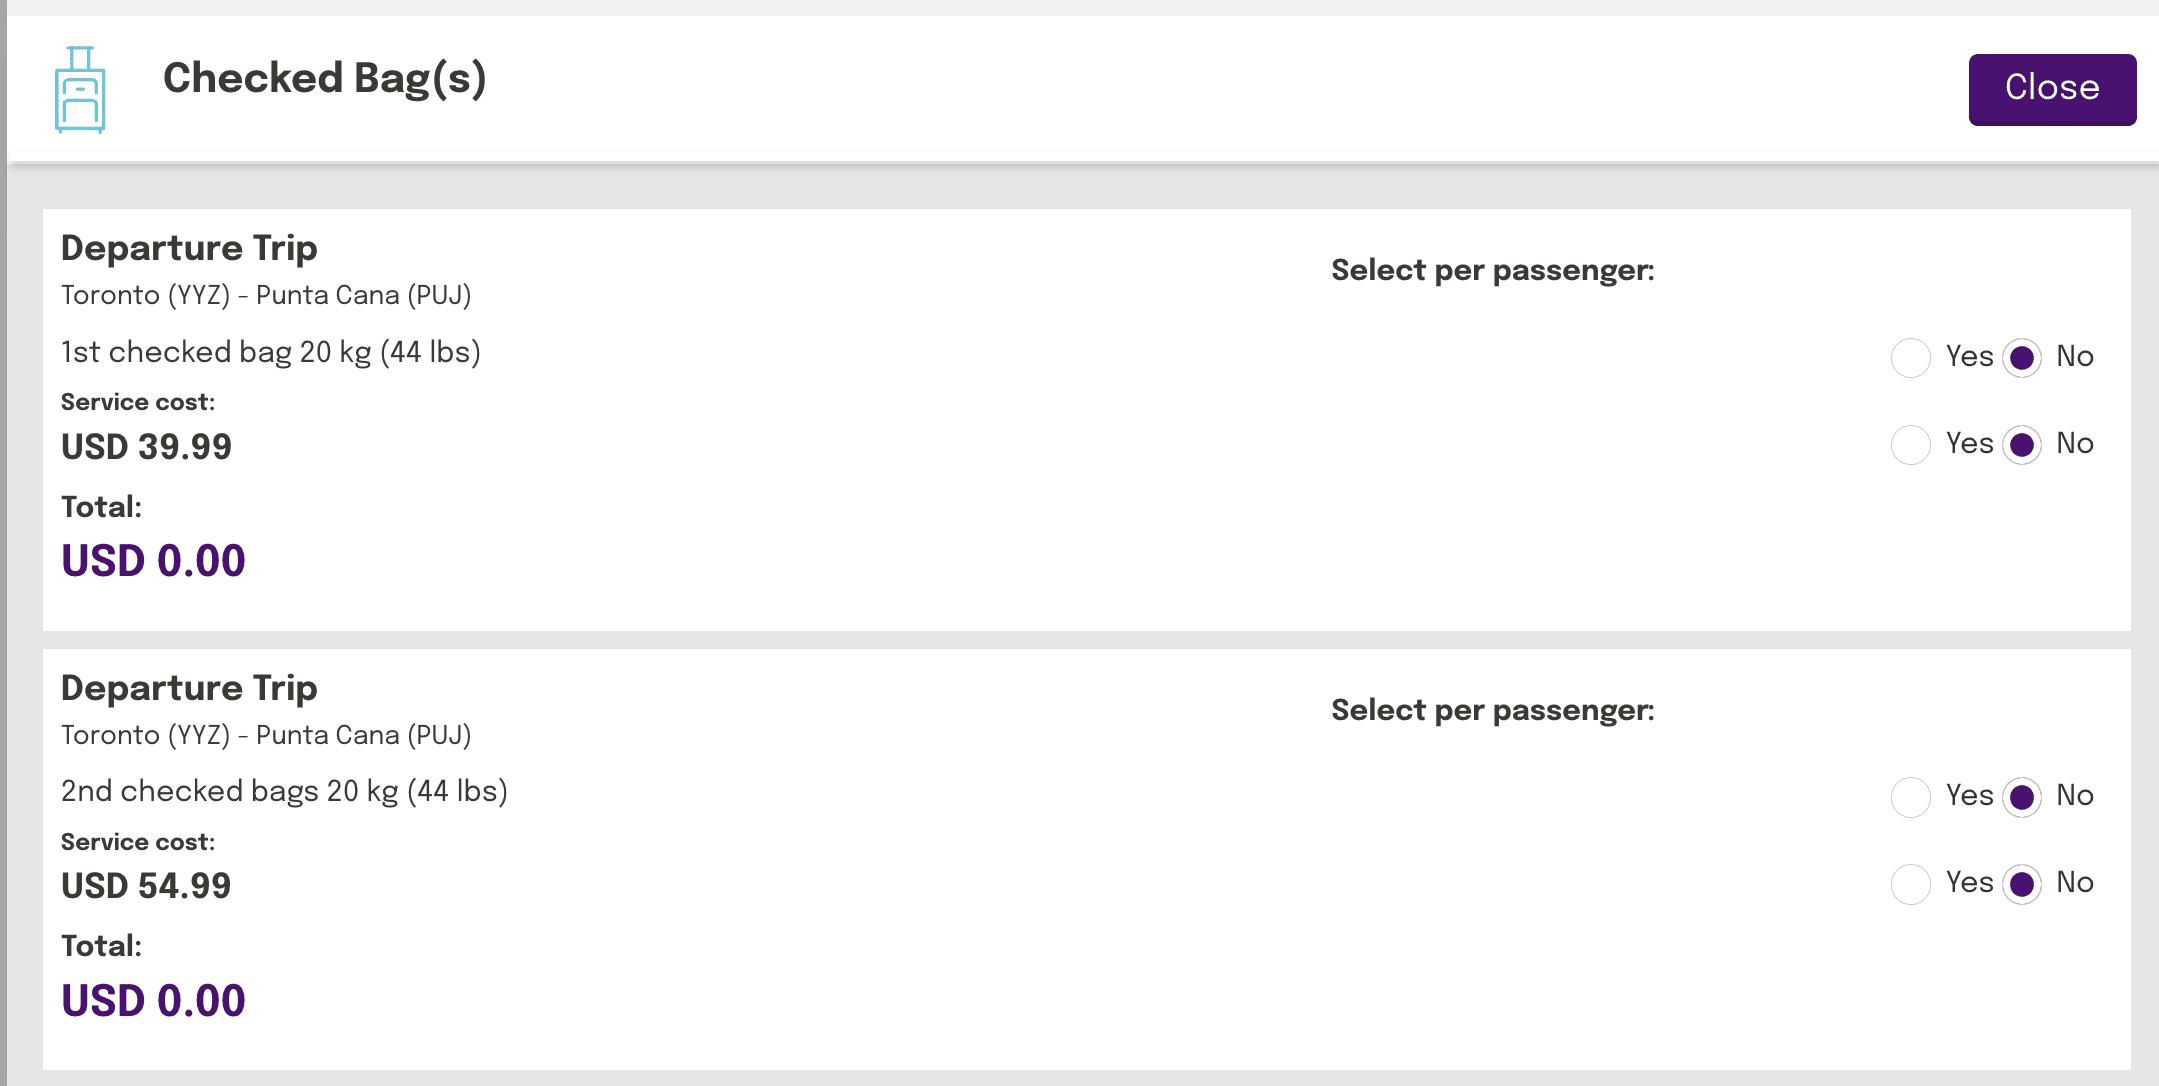This screenshot has height=1086, width=2159.
Task: Click the 2nd checked bags 20 kg description
Action: pos(284,791)
